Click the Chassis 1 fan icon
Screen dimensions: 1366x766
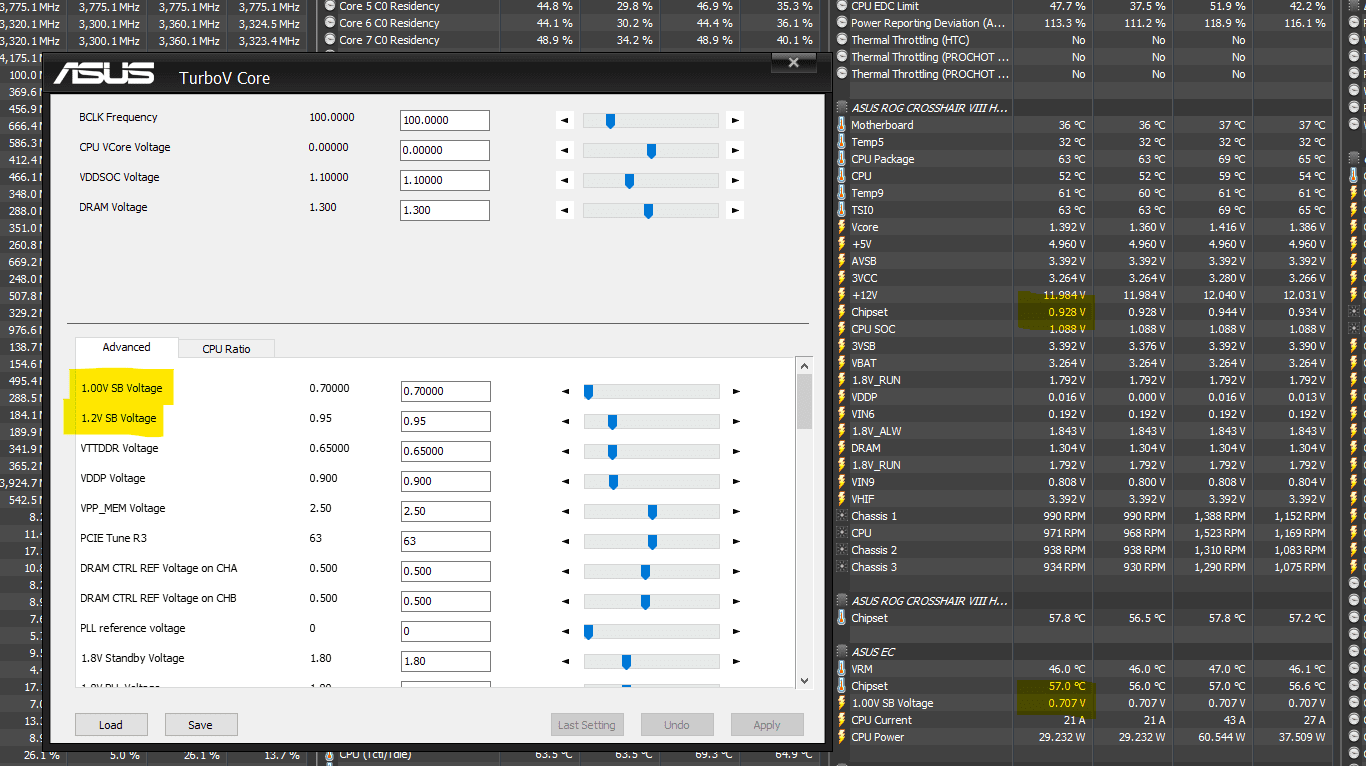click(841, 516)
